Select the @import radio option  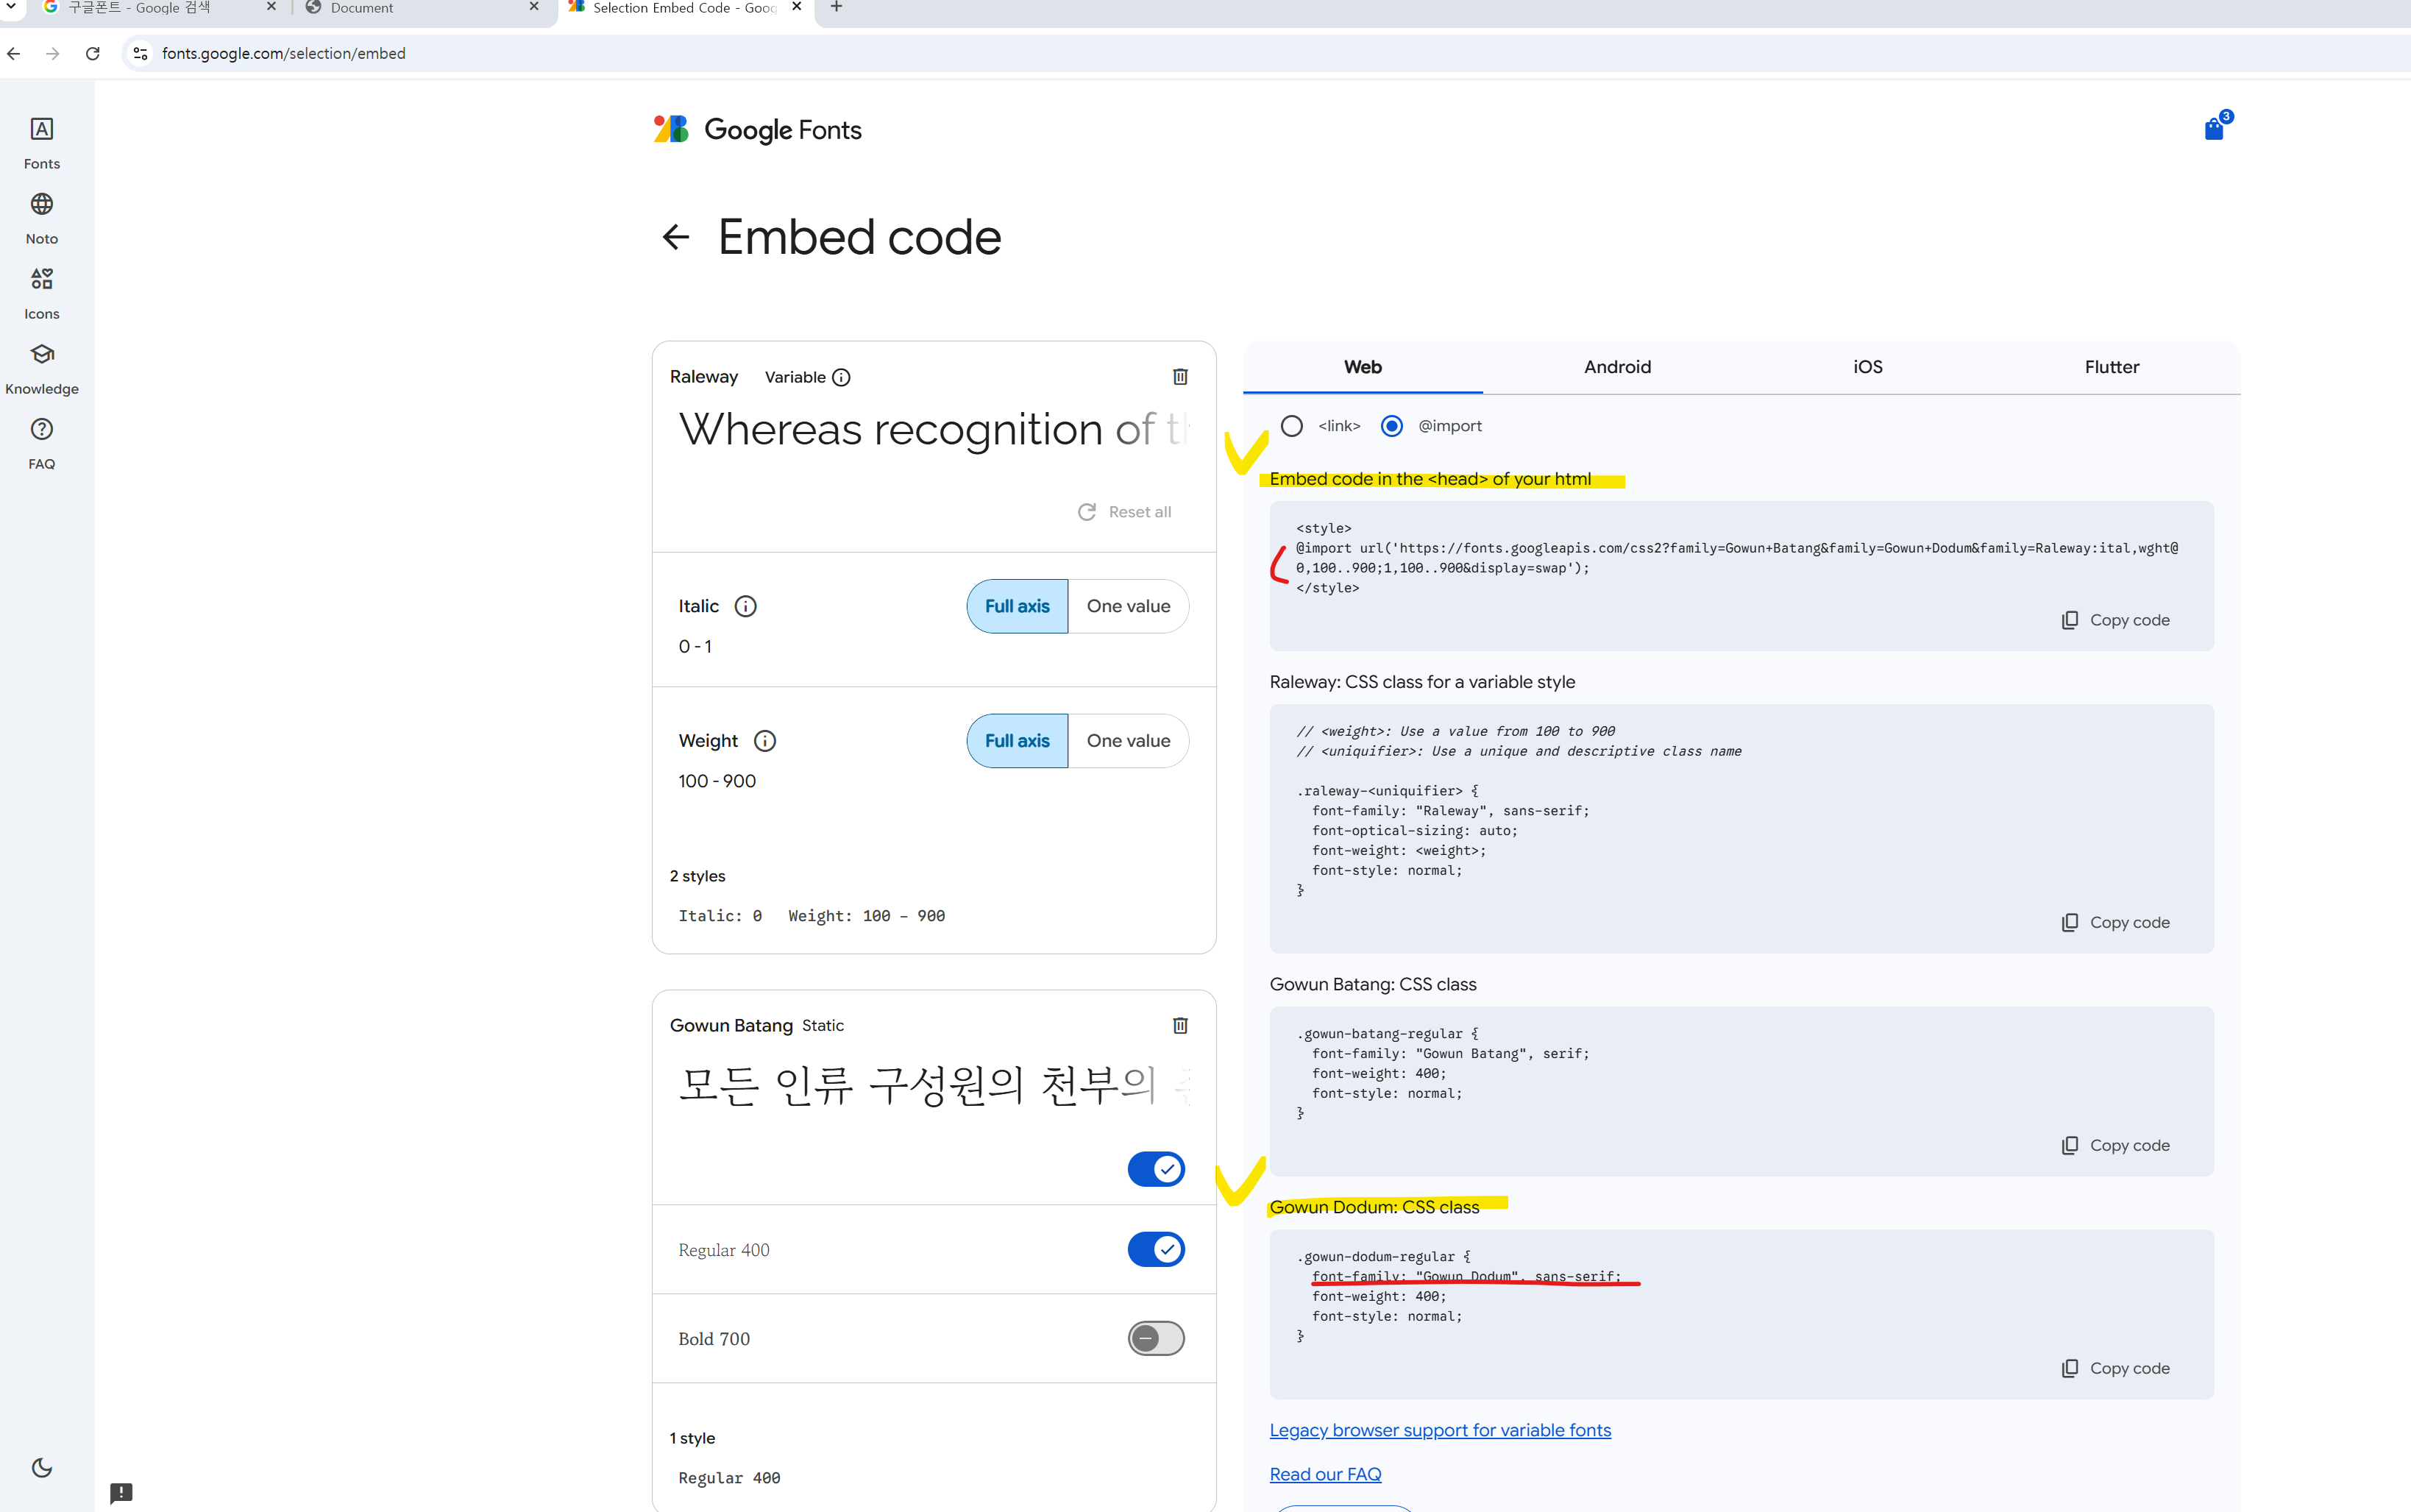(1391, 426)
